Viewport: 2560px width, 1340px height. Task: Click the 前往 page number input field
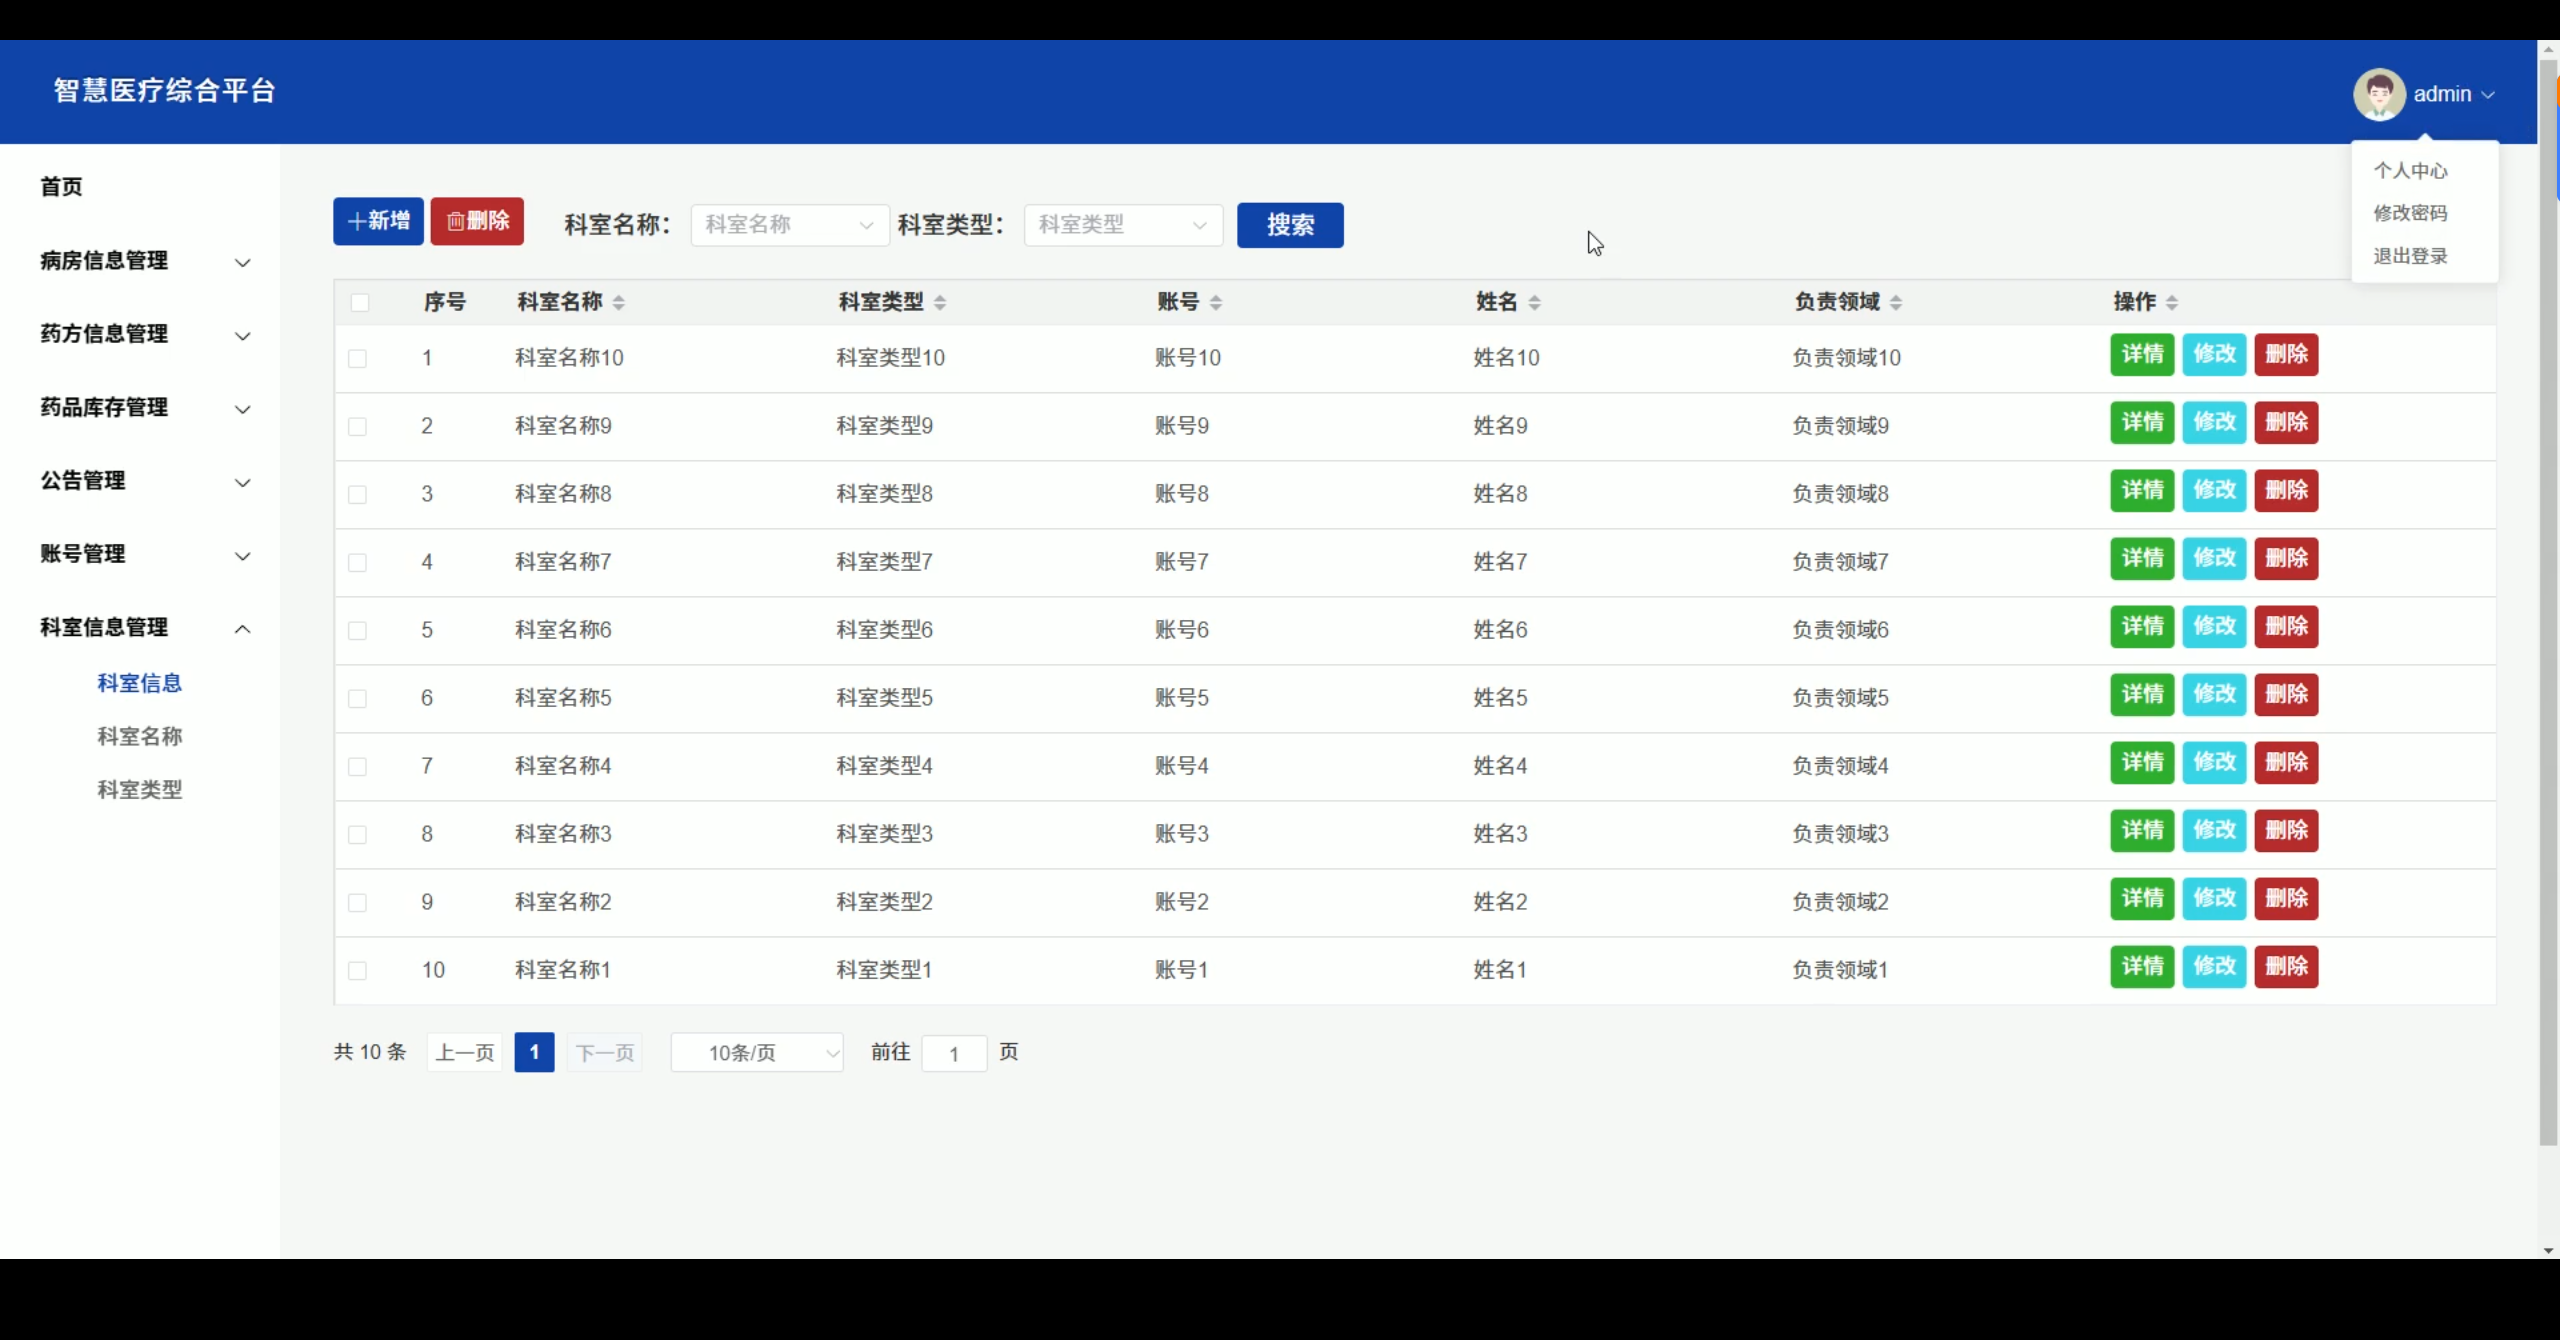(x=953, y=1053)
